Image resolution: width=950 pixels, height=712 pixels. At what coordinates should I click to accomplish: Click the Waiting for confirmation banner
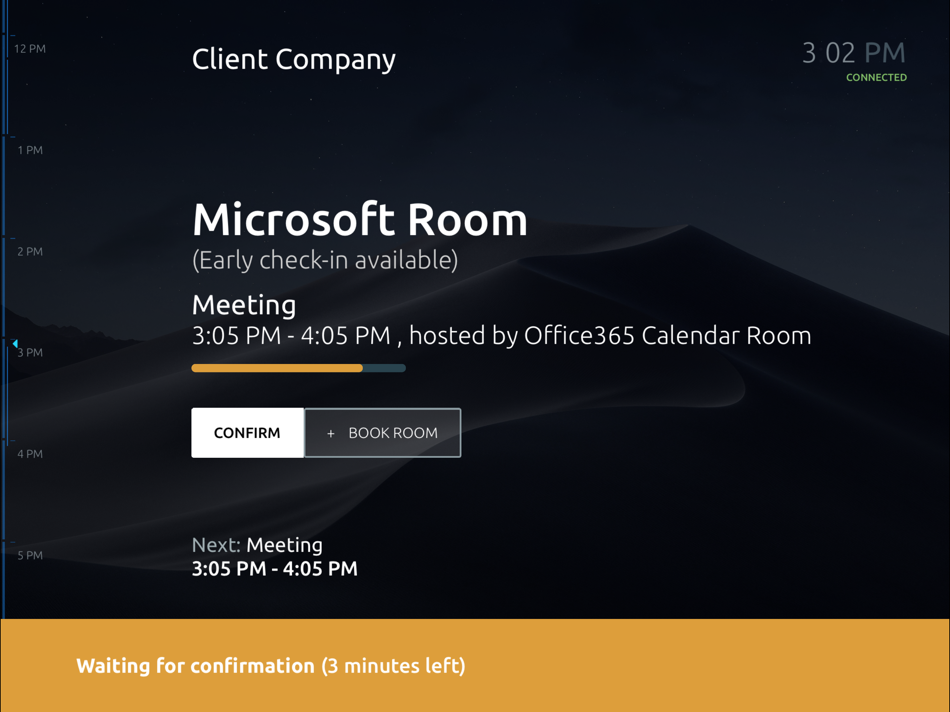click(x=475, y=665)
